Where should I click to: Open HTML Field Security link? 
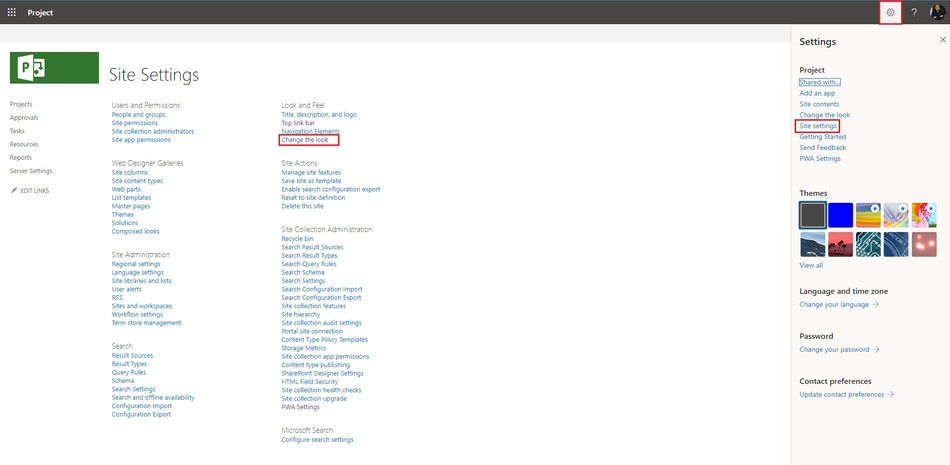pos(310,383)
